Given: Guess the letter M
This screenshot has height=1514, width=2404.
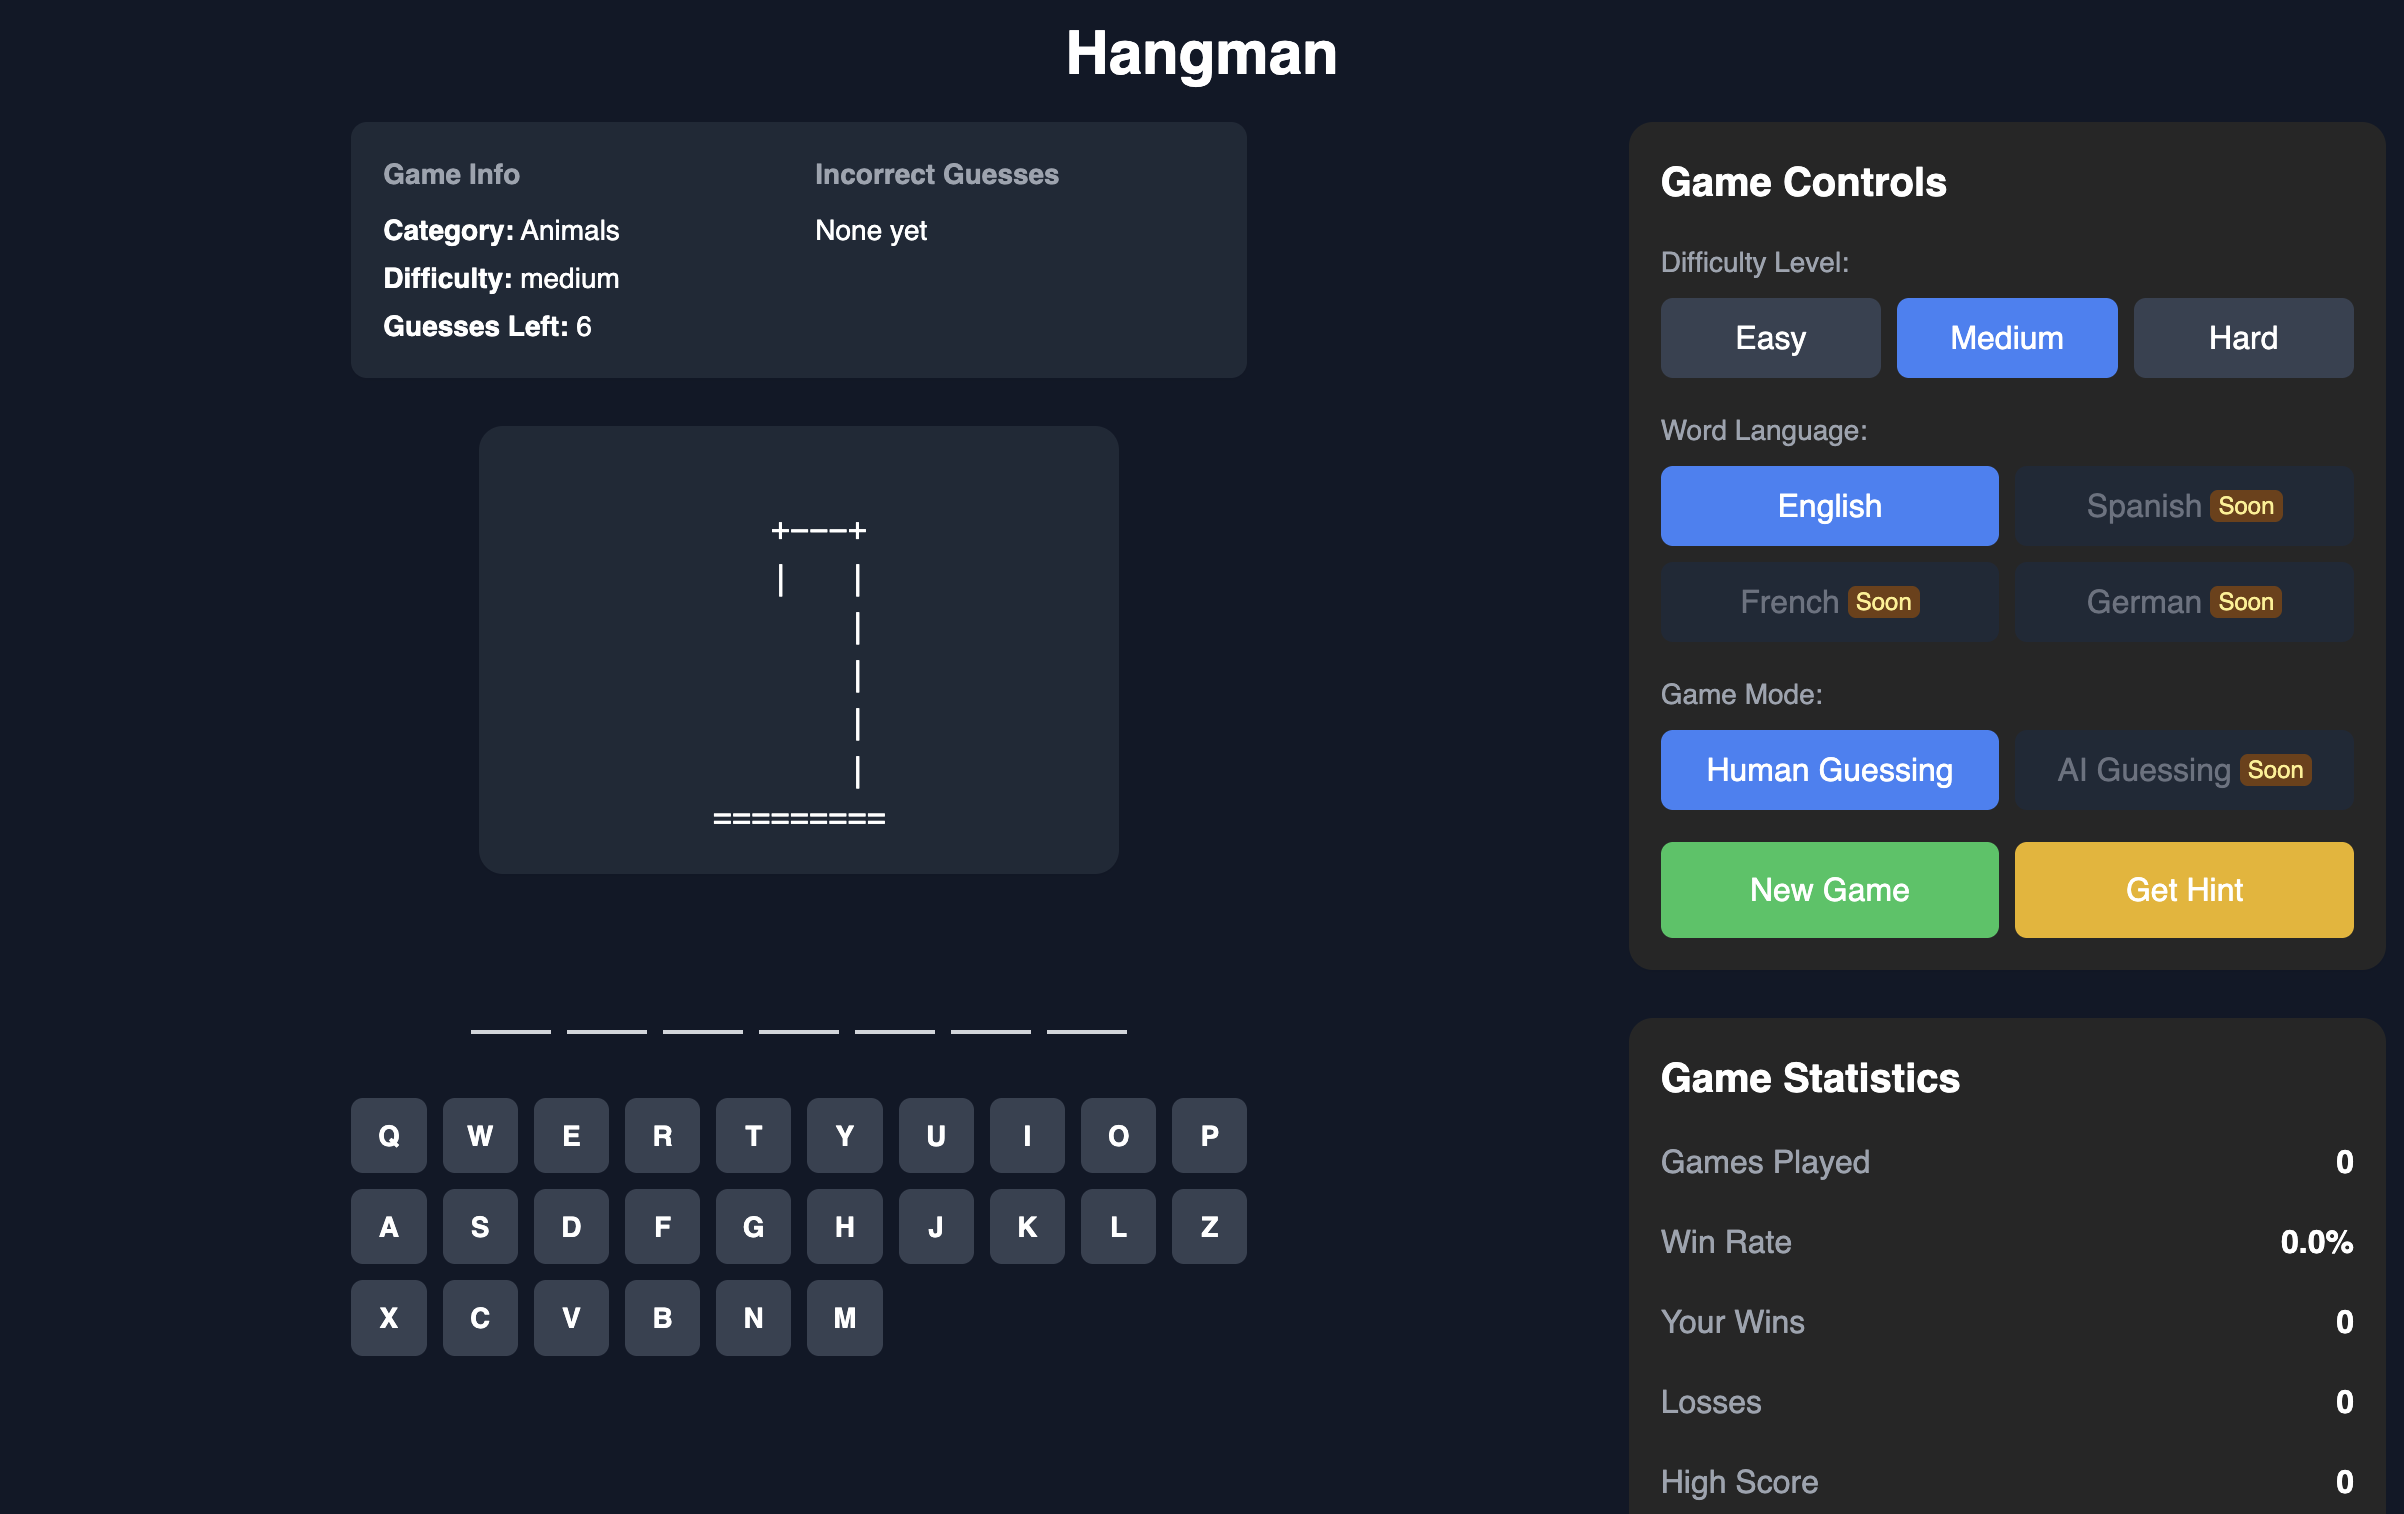Looking at the screenshot, I should tap(844, 1317).
